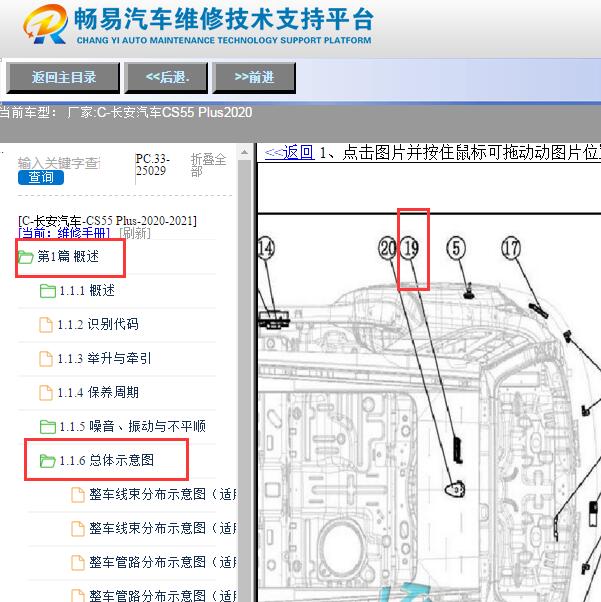
Task: Select the 1.1.2 识别代码 entry
Action: (98, 325)
